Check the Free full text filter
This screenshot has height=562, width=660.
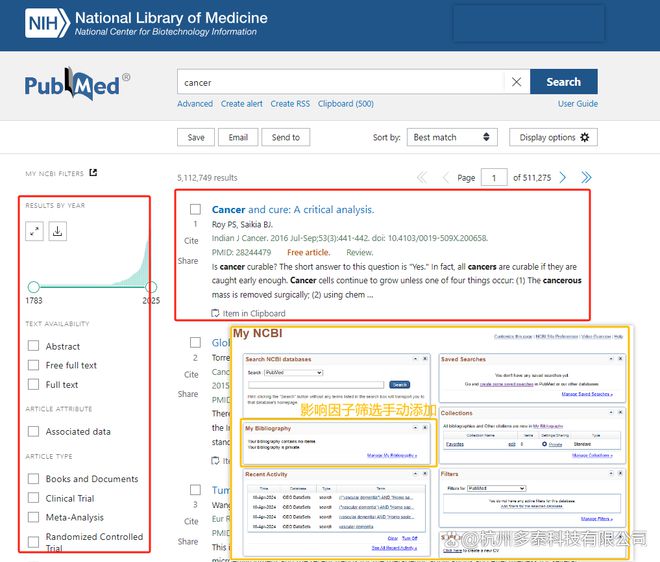click(33, 365)
